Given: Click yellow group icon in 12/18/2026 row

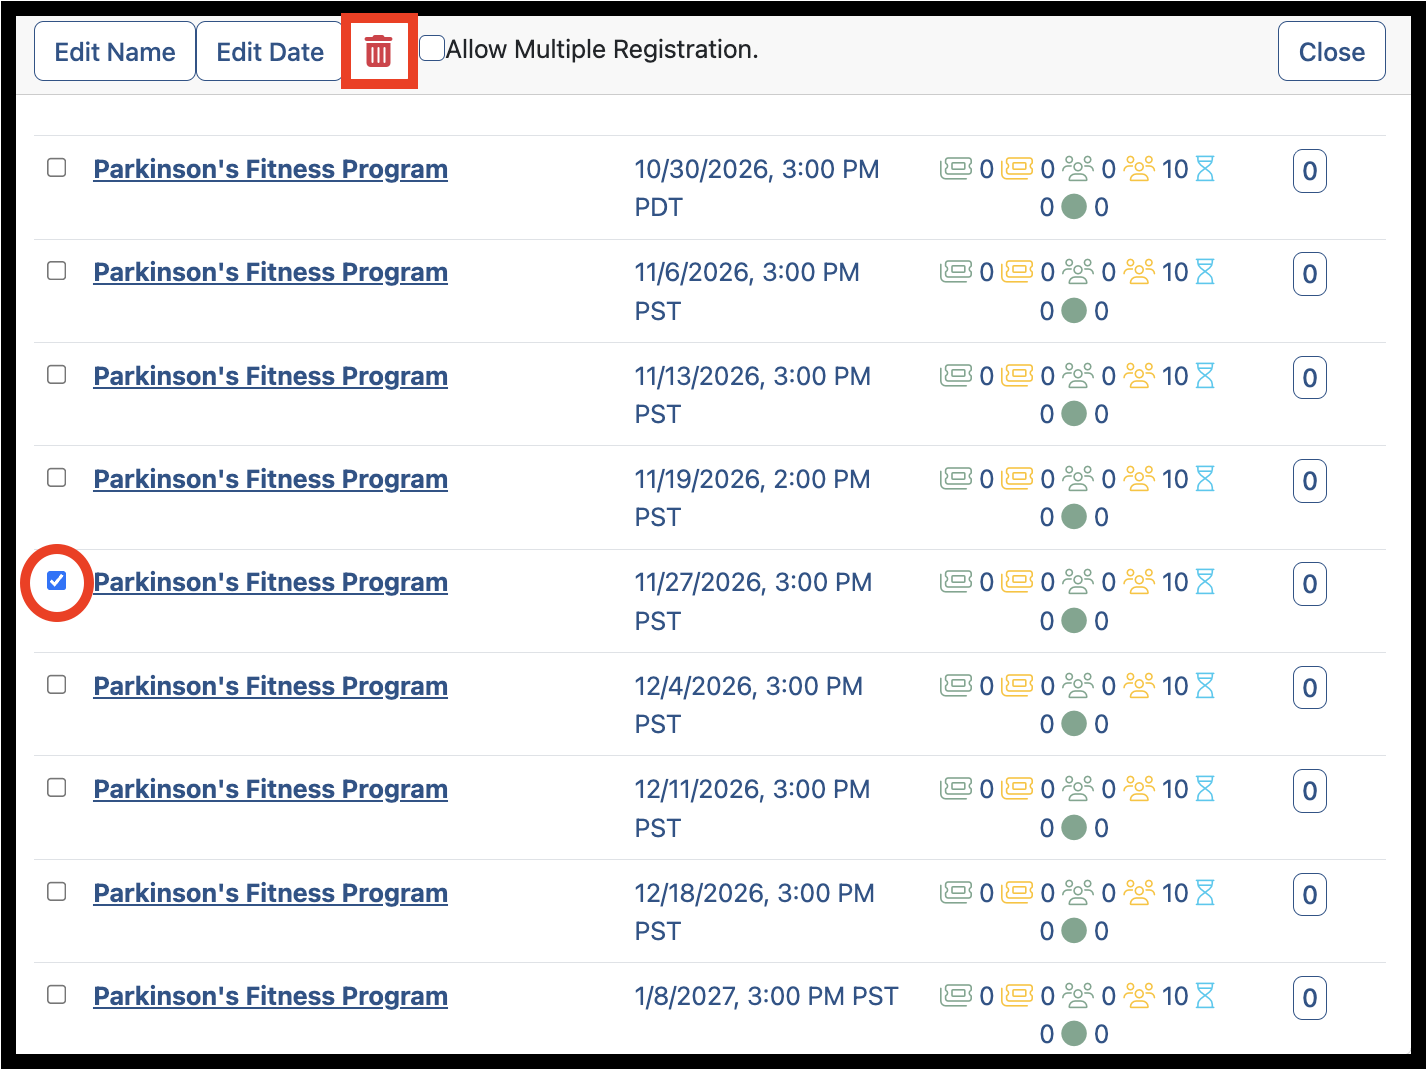Looking at the screenshot, I should pyautogui.click(x=1139, y=893).
